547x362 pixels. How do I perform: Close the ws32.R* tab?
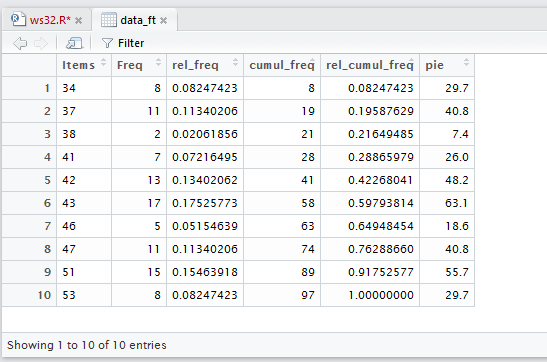(x=79, y=21)
